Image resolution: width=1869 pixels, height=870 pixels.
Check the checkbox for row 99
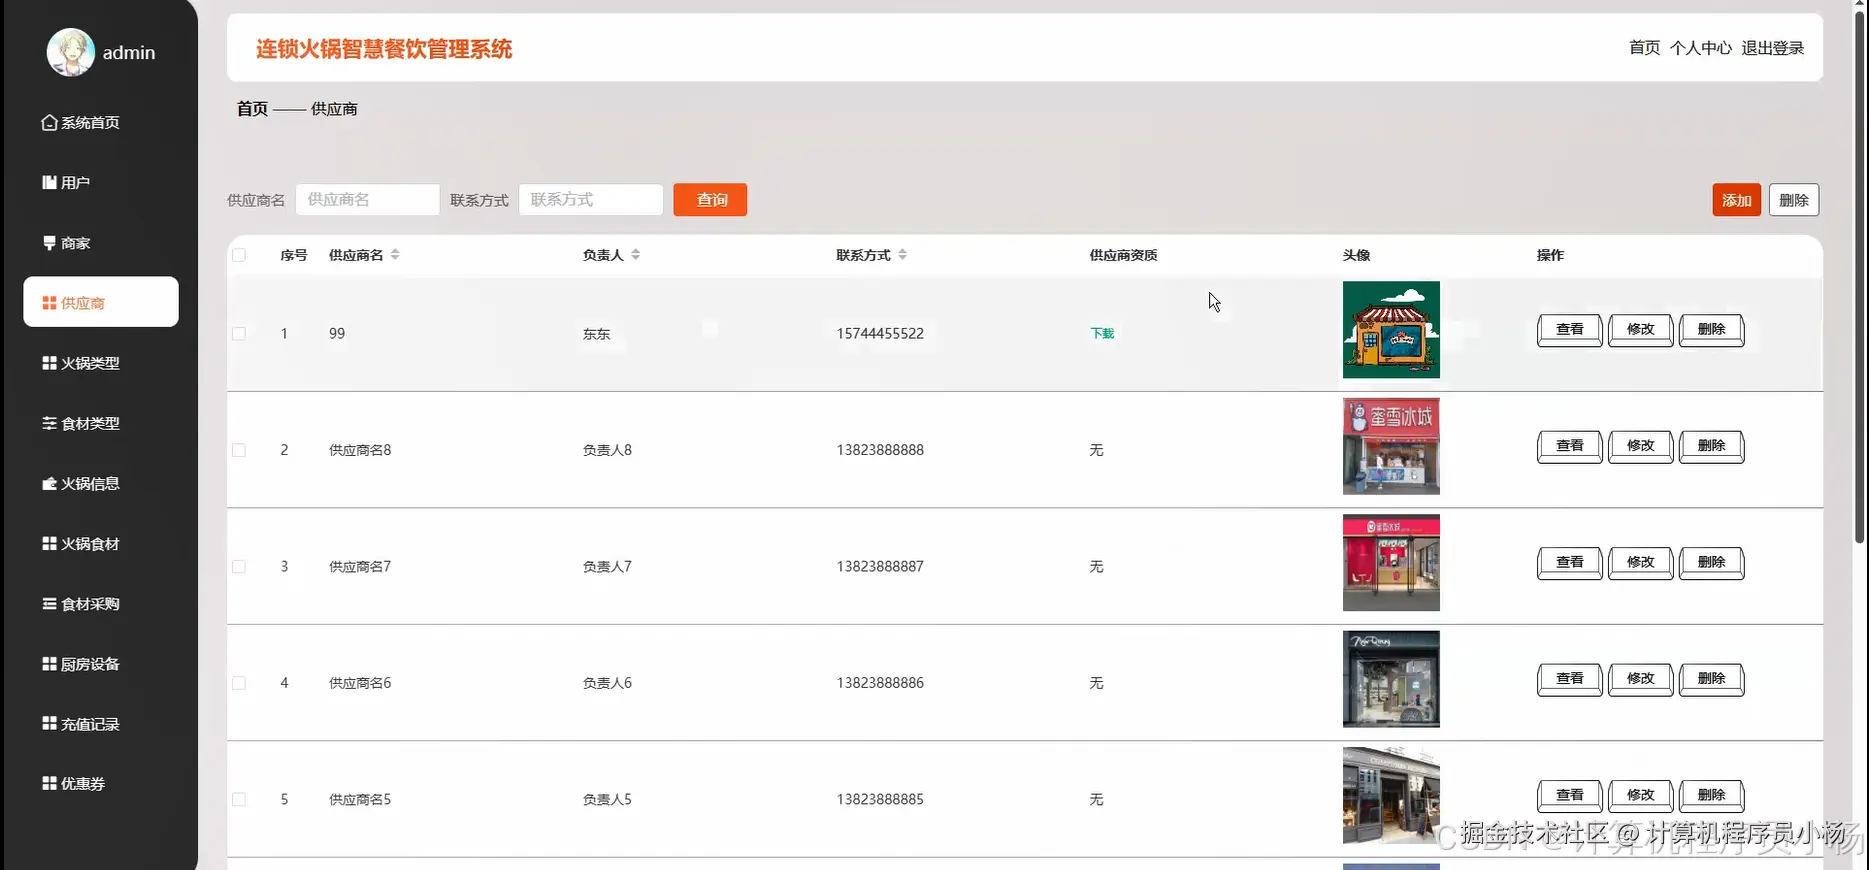pos(239,334)
